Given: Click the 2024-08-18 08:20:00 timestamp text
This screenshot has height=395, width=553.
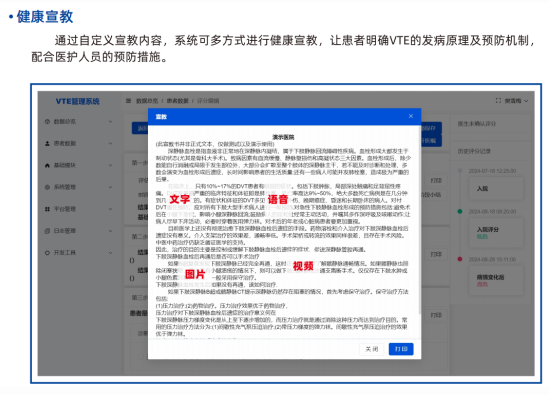Looking at the screenshot, I should (492, 212).
